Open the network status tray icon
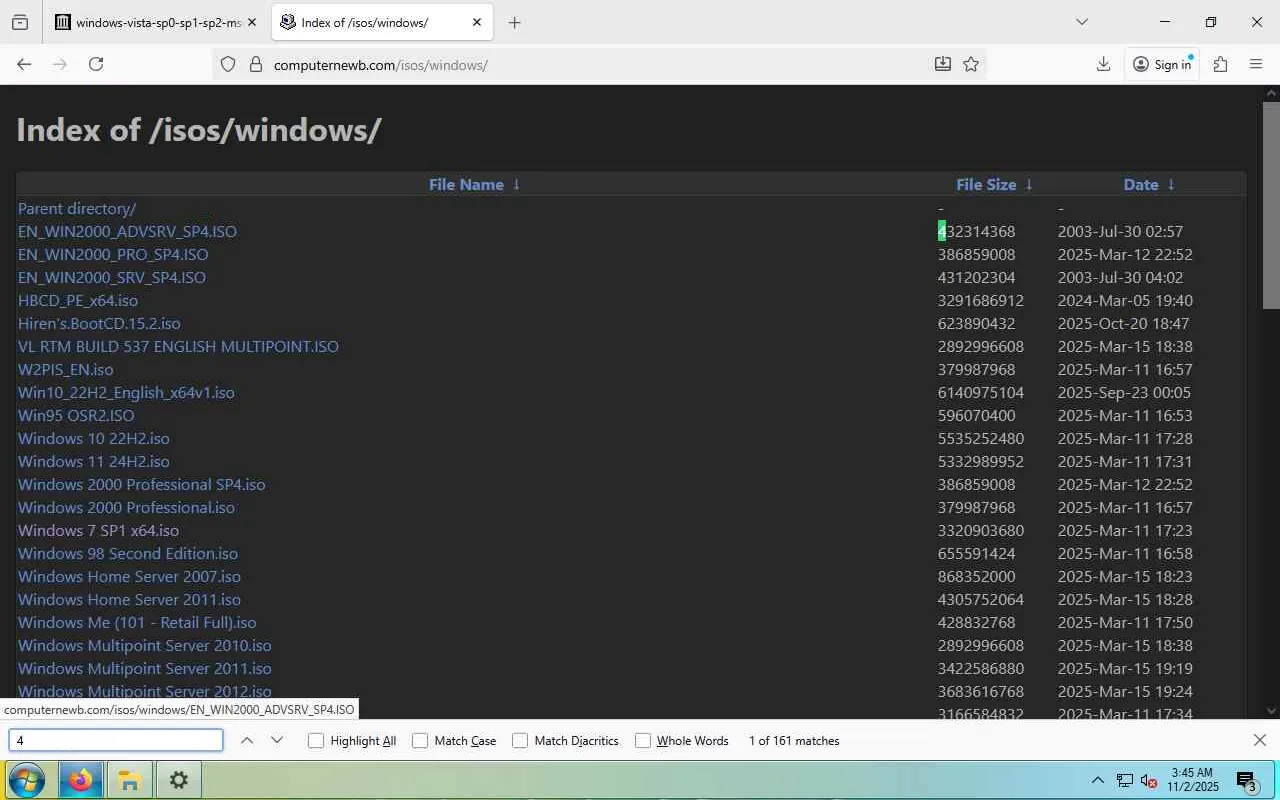The height and width of the screenshot is (800, 1280). click(1125, 780)
